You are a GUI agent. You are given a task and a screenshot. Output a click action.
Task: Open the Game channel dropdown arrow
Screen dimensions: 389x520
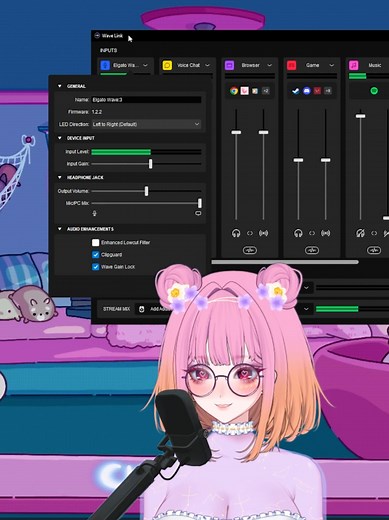click(331, 65)
